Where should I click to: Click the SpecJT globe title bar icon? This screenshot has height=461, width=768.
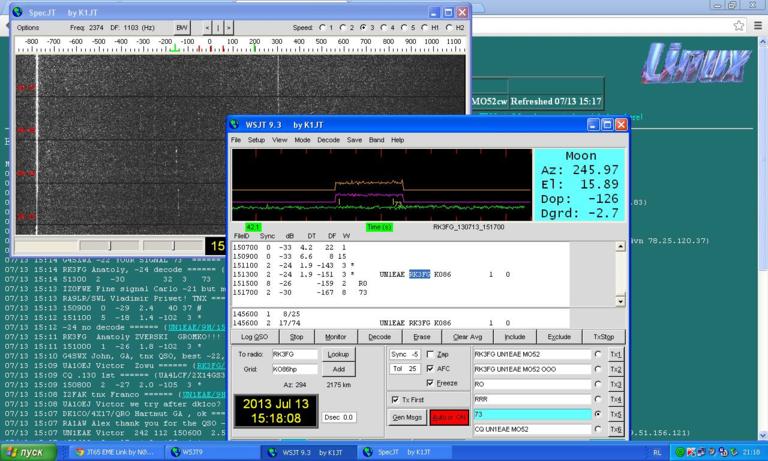pyautogui.click(x=15, y=11)
